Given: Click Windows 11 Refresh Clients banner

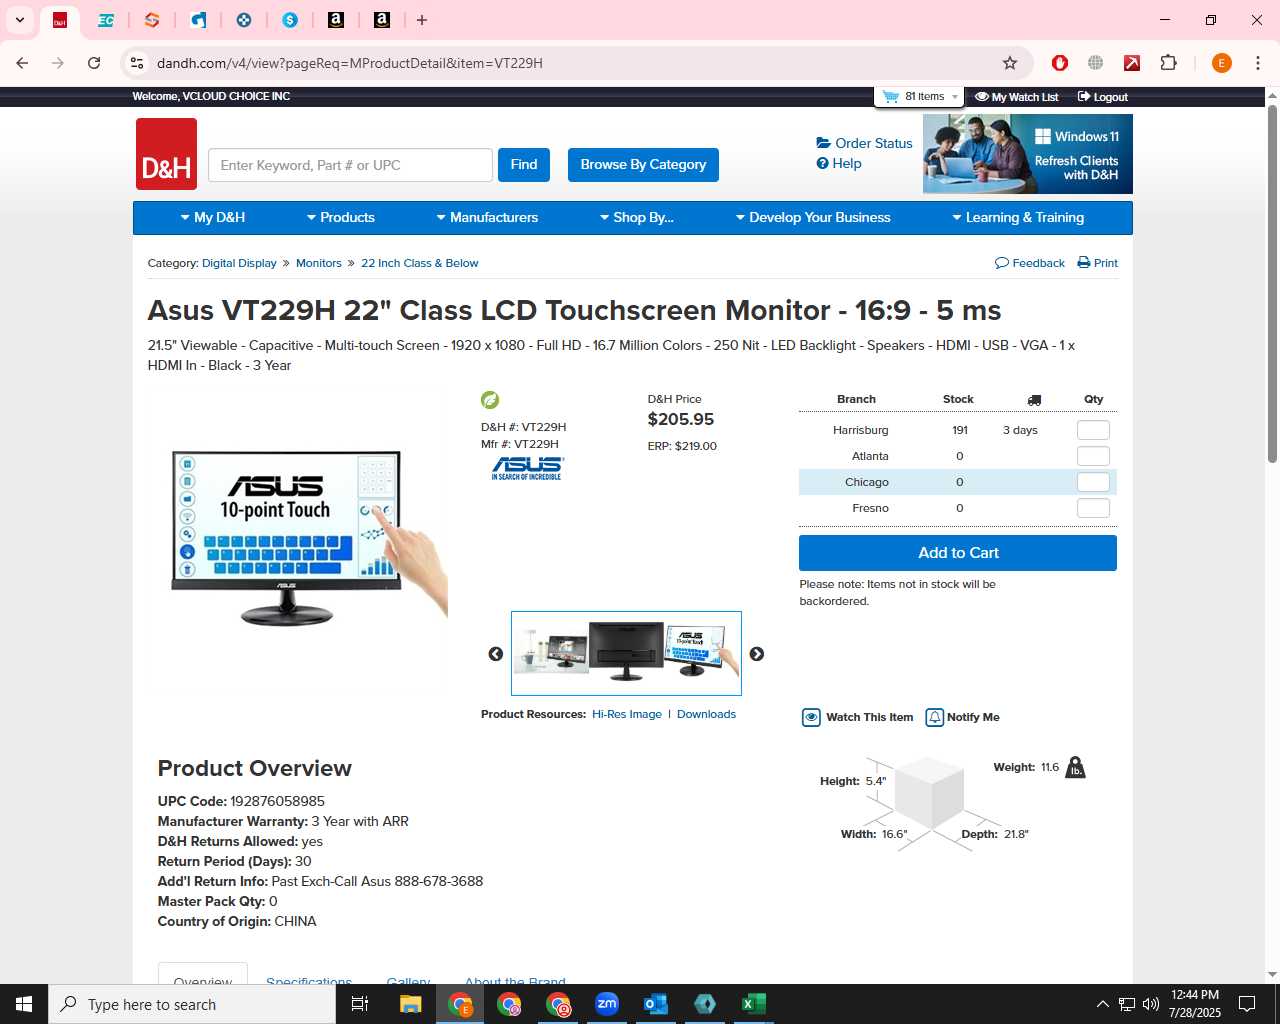Looking at the screenshot, I should tap(1028, 154).
